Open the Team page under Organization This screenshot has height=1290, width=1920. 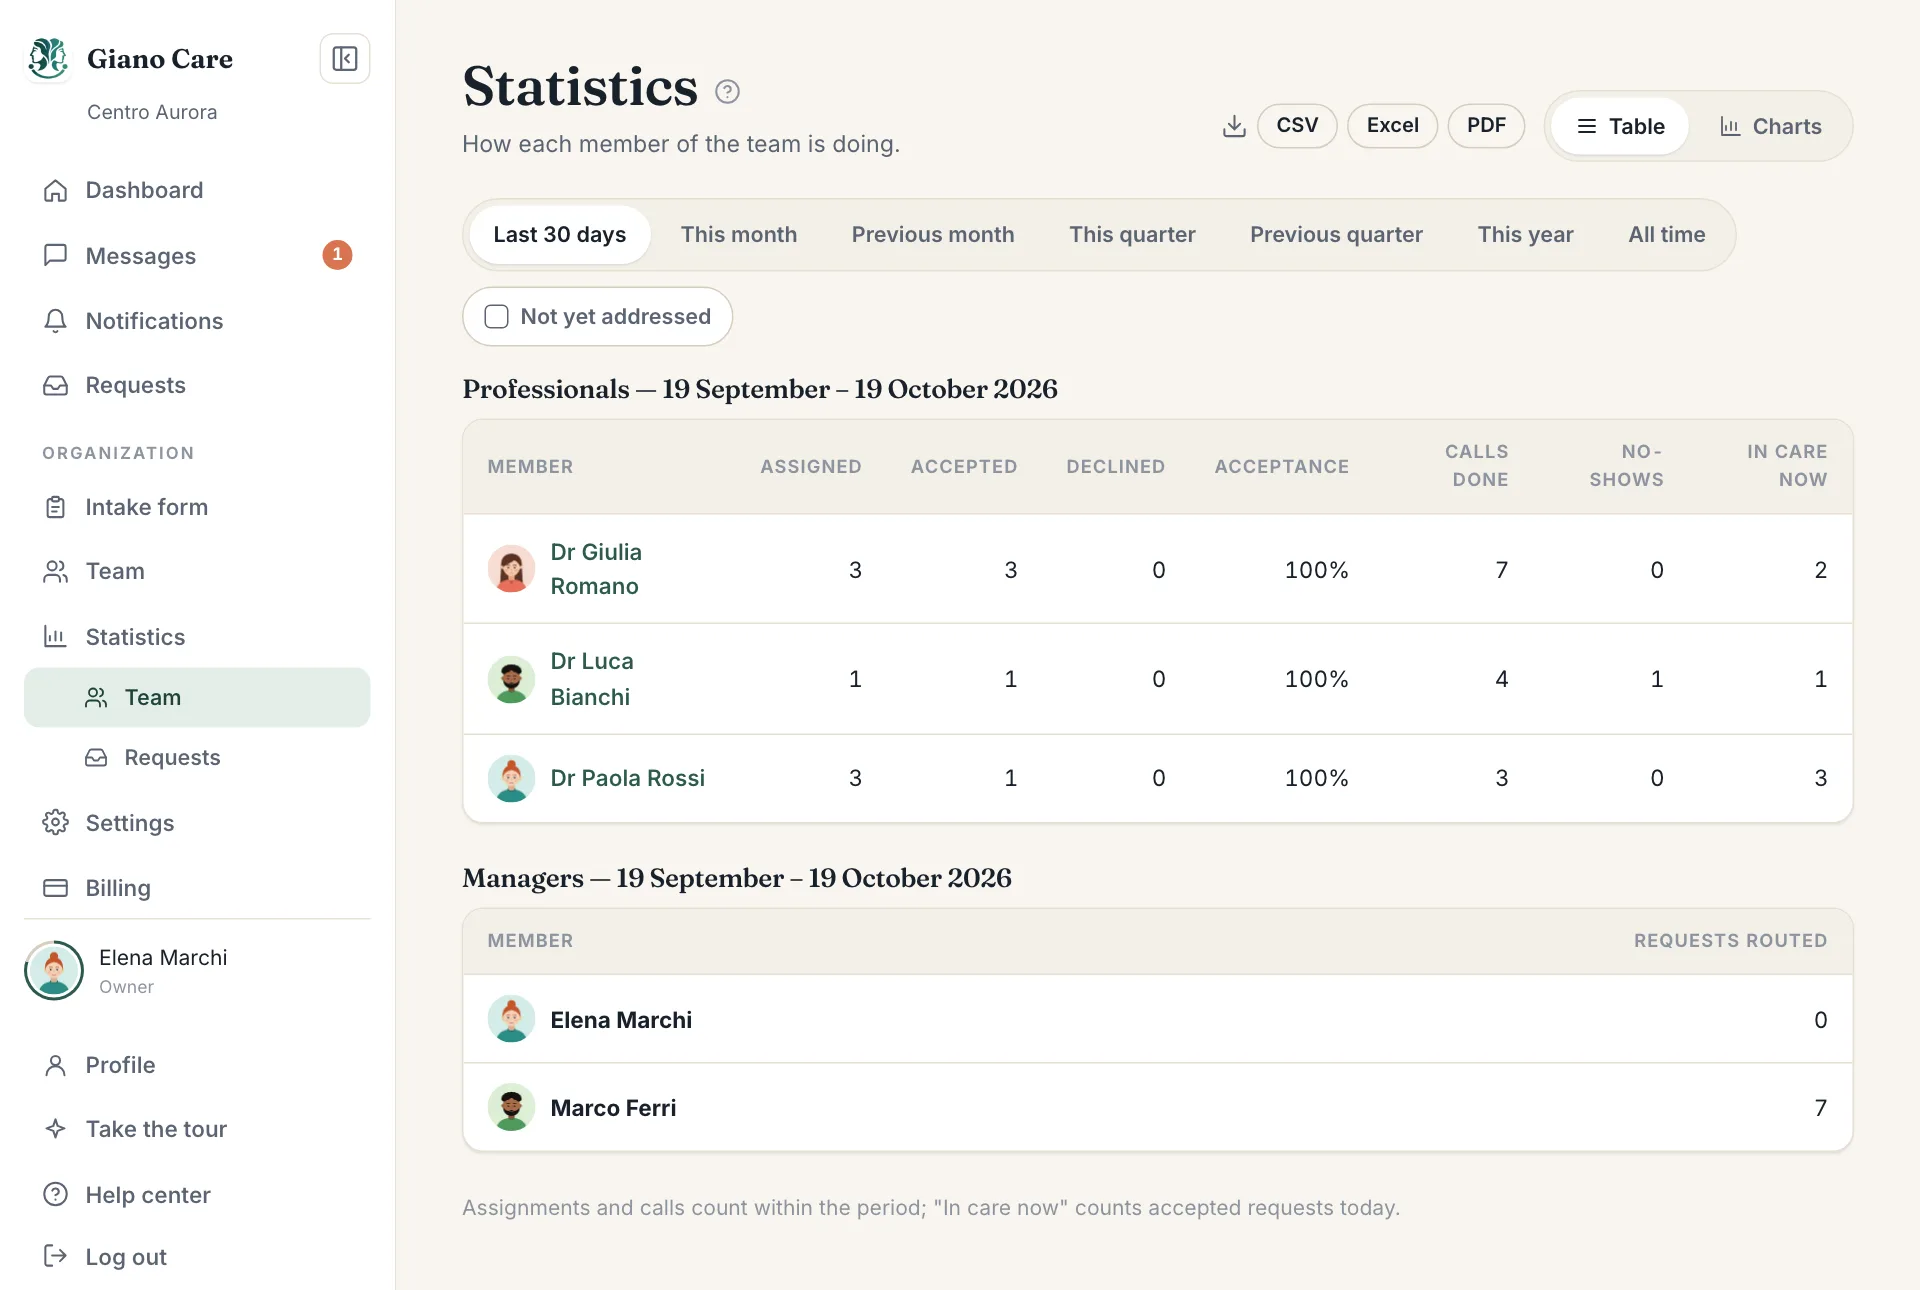click(197, 571)
